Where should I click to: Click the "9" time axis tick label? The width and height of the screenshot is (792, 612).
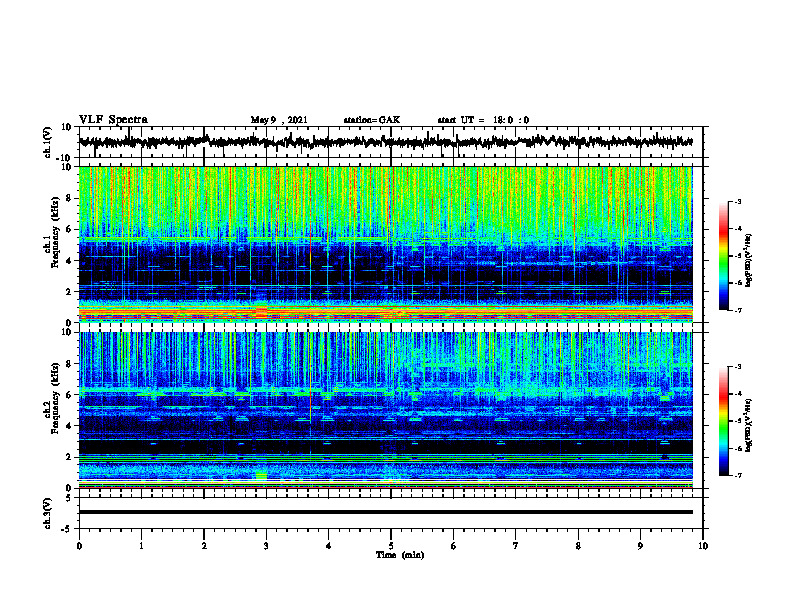(x=640, y=546)
